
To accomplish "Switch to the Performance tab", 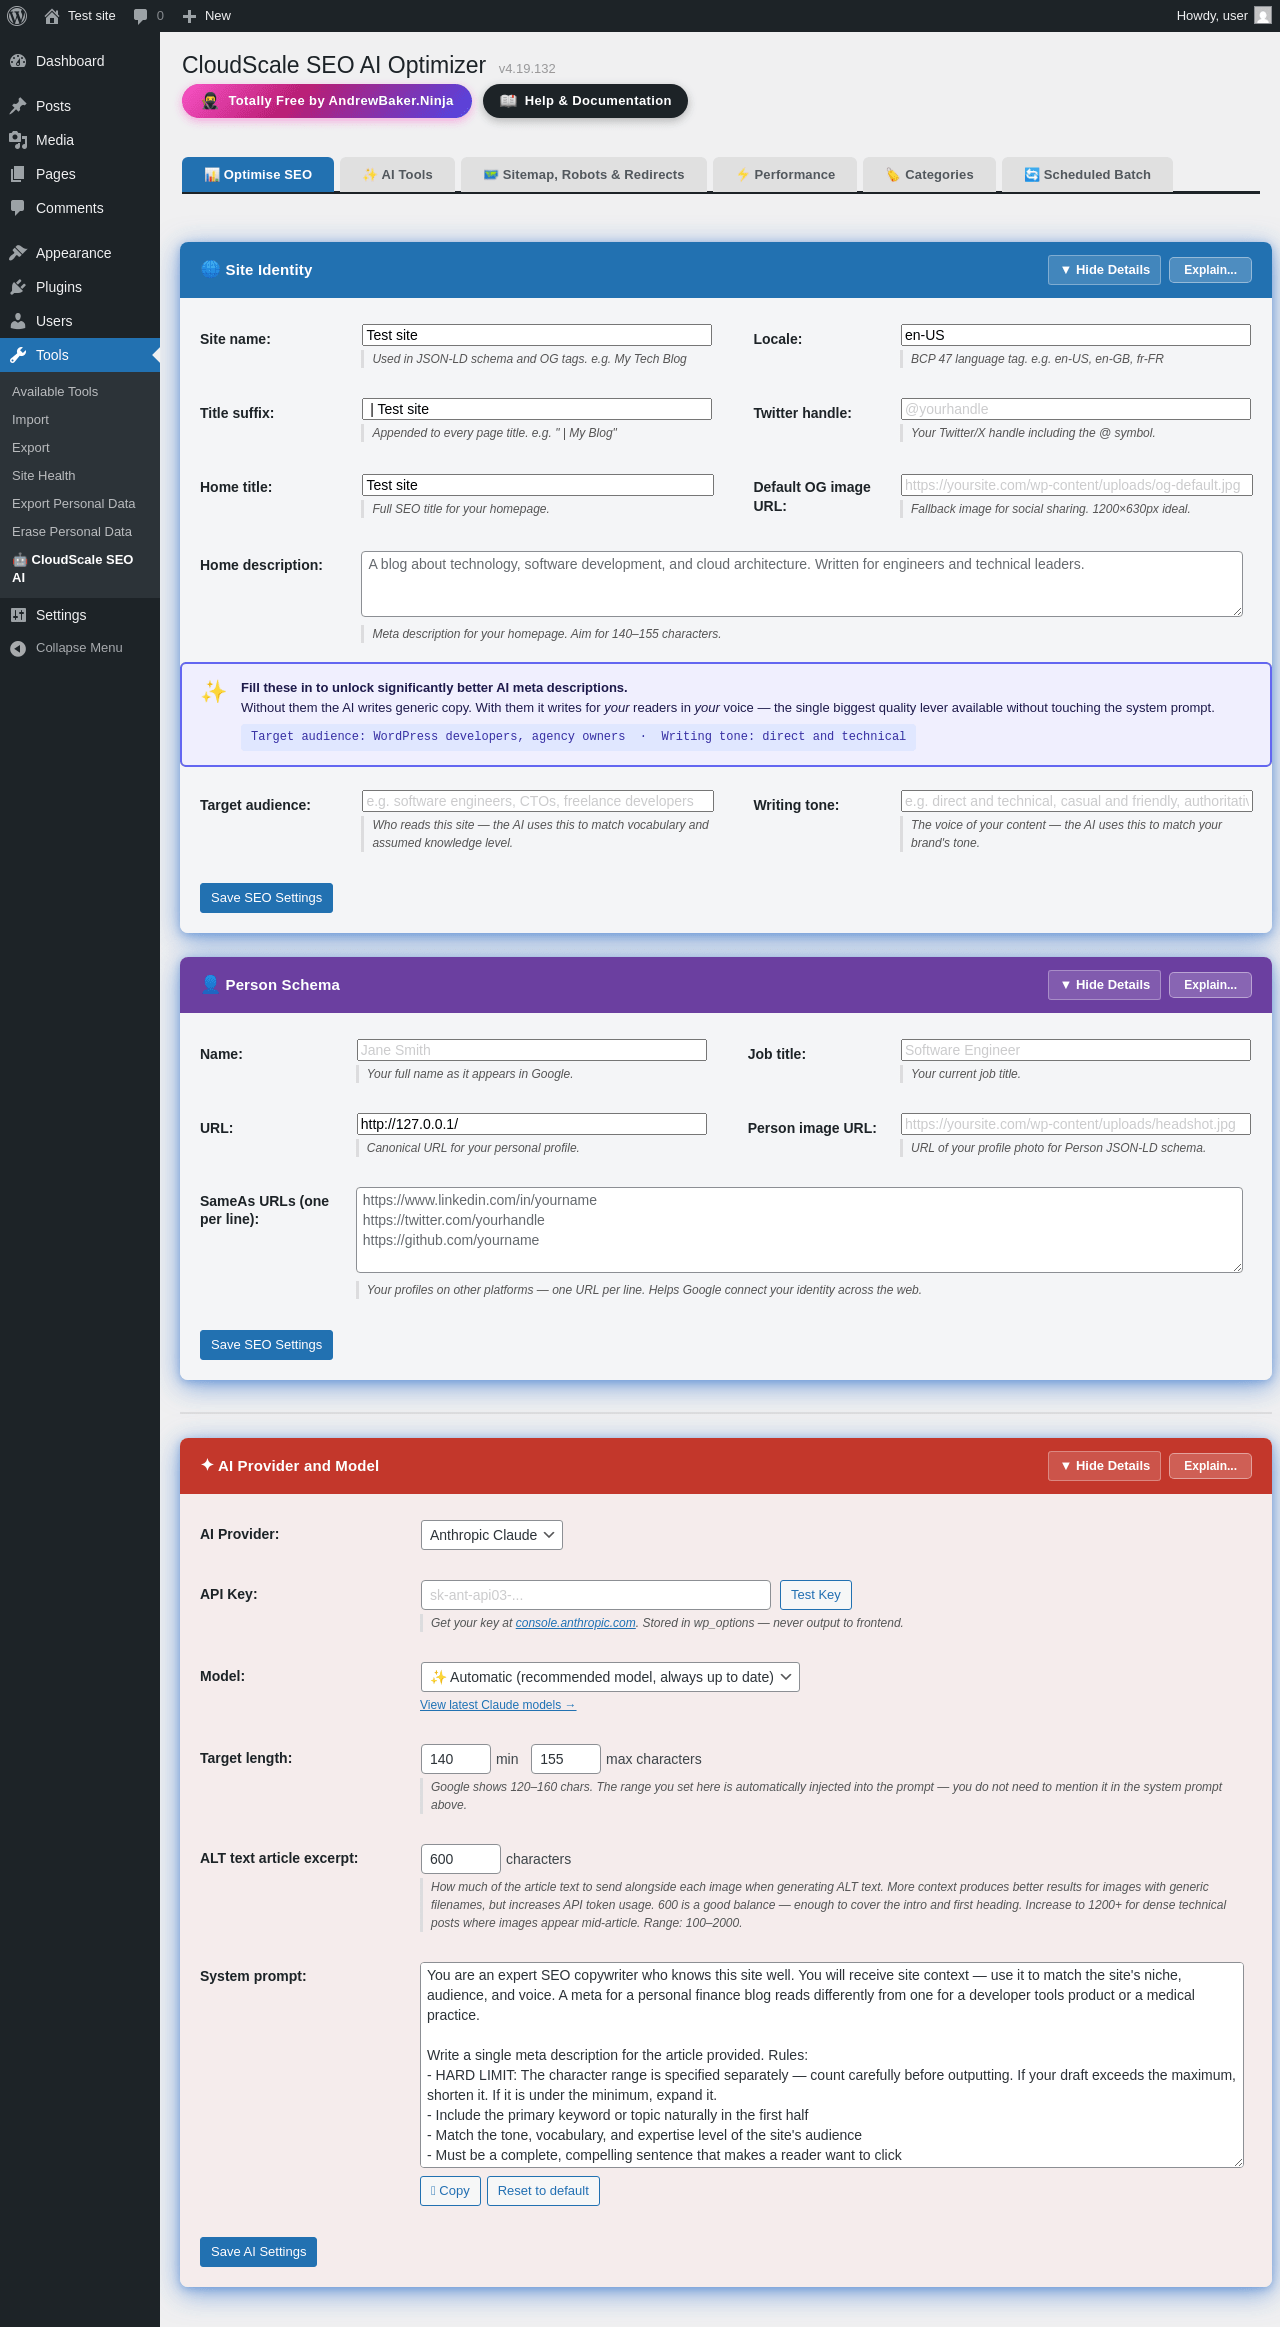I will point(785,175).
